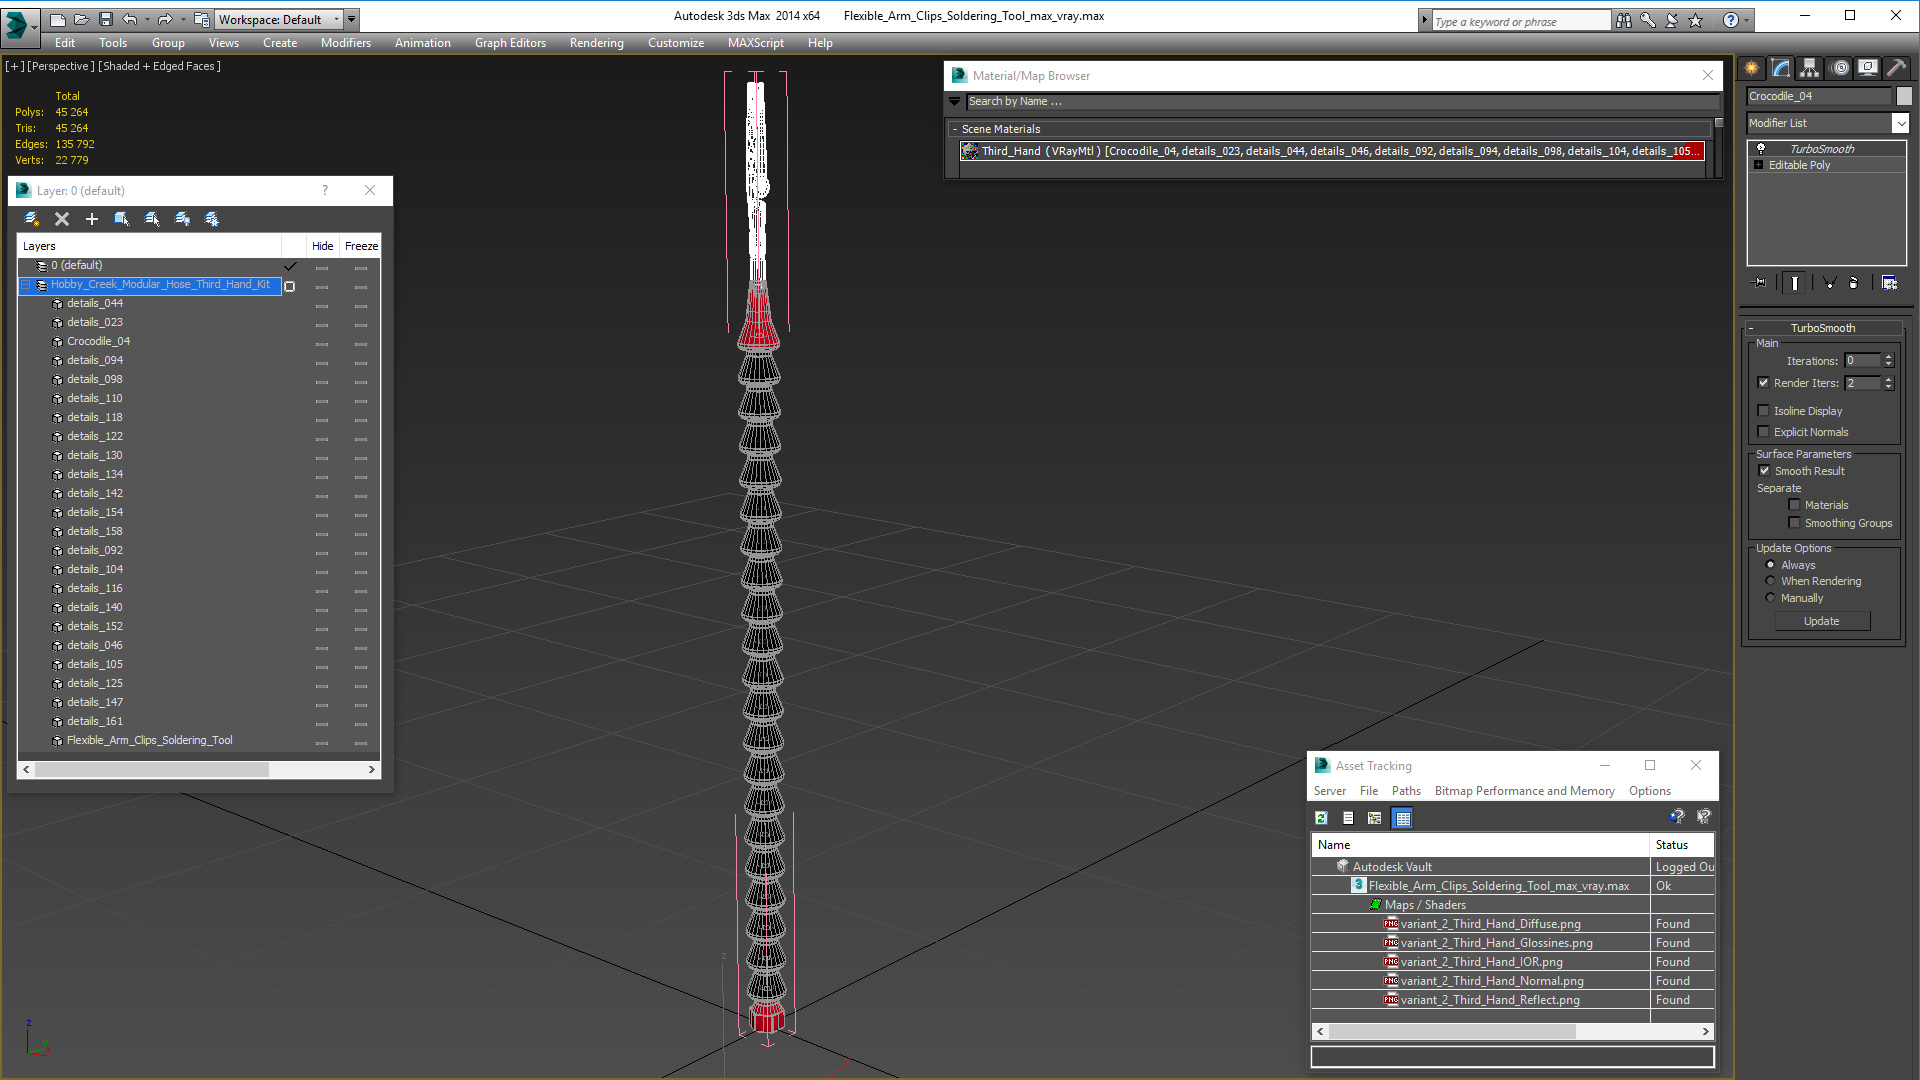Screen dimensions: 1920x1080
Task: Click Refresh icon in Asset Tracking
Action: [1321, 818]
